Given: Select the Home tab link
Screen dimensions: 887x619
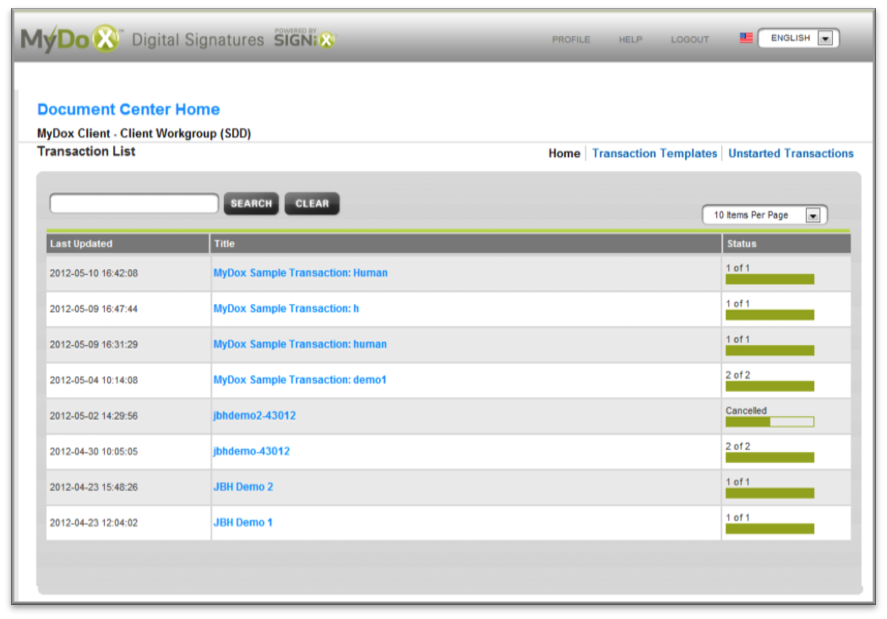Looking at the screenshot, I should tap(564, 154).
